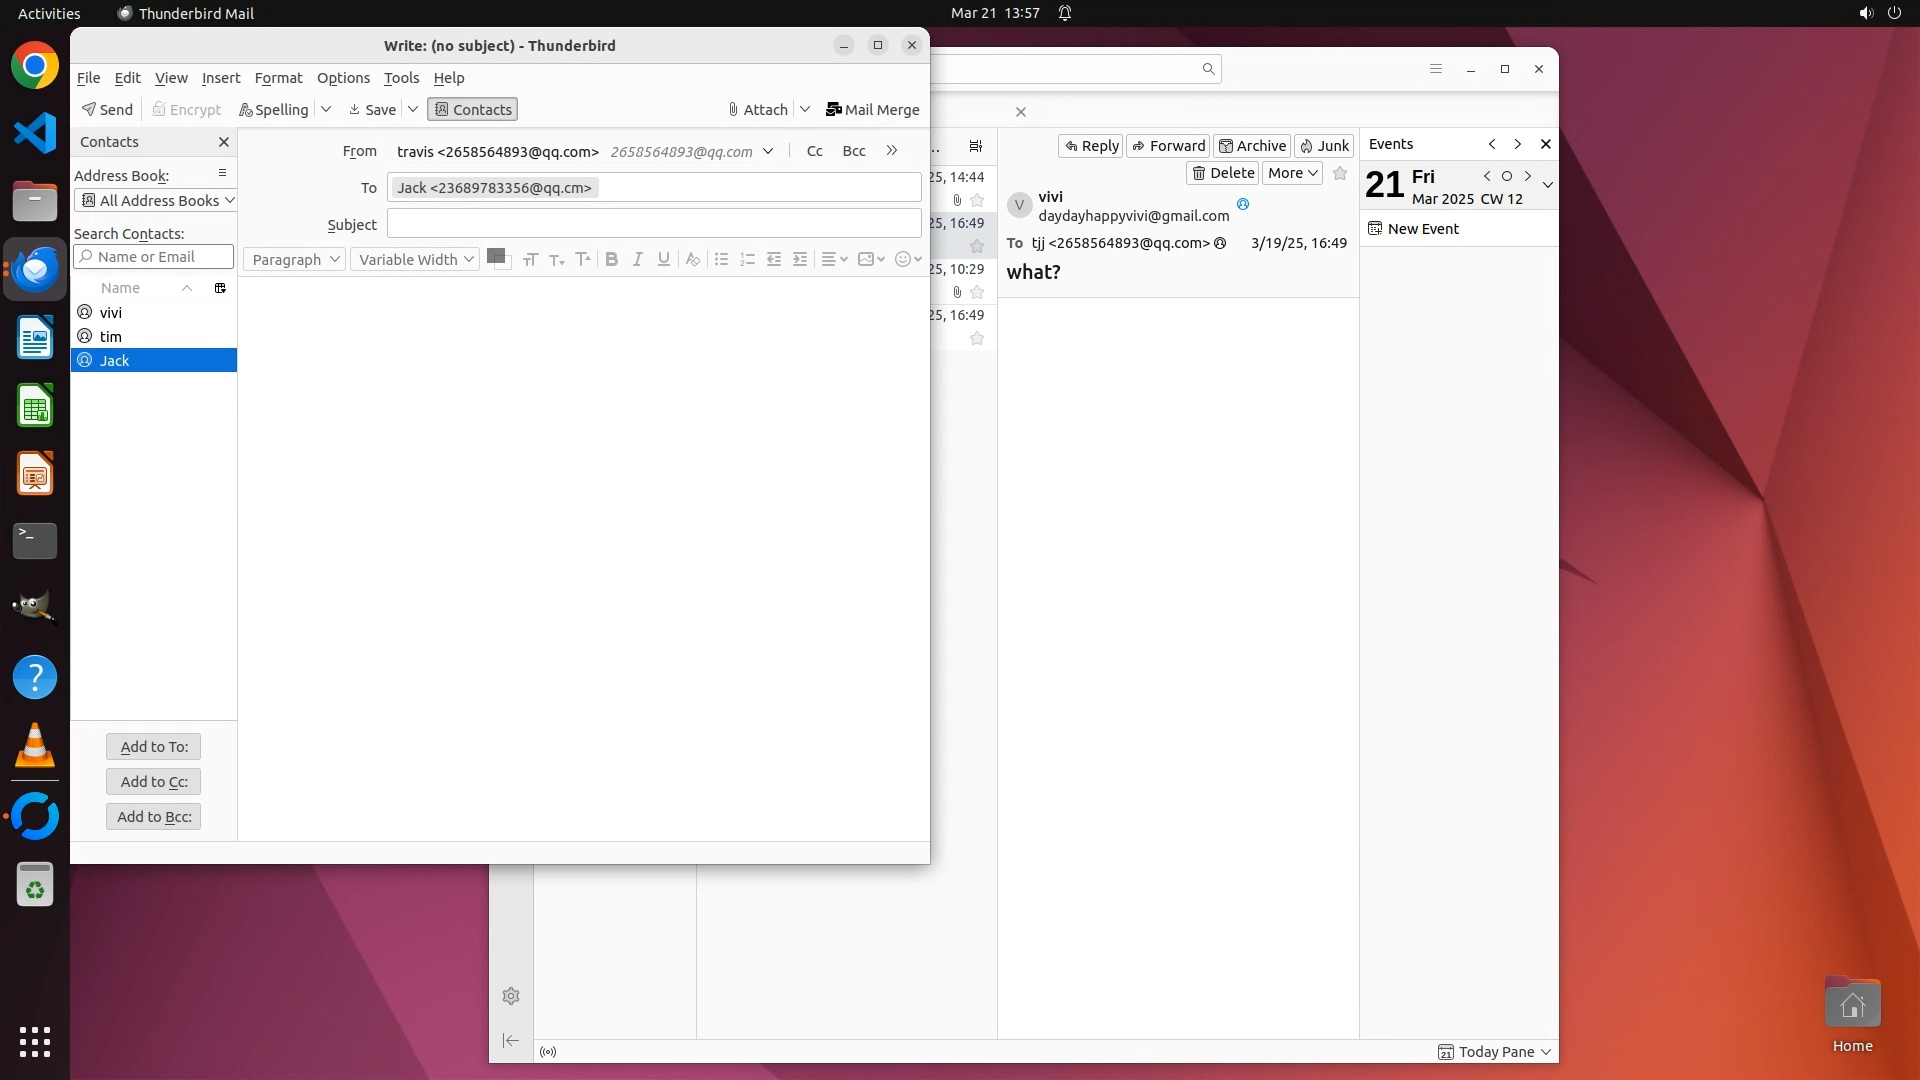This screenshot has width=1920, height=1080.
Task: Click the Mail Merge toolbar icon
Action: pos(872,109)
